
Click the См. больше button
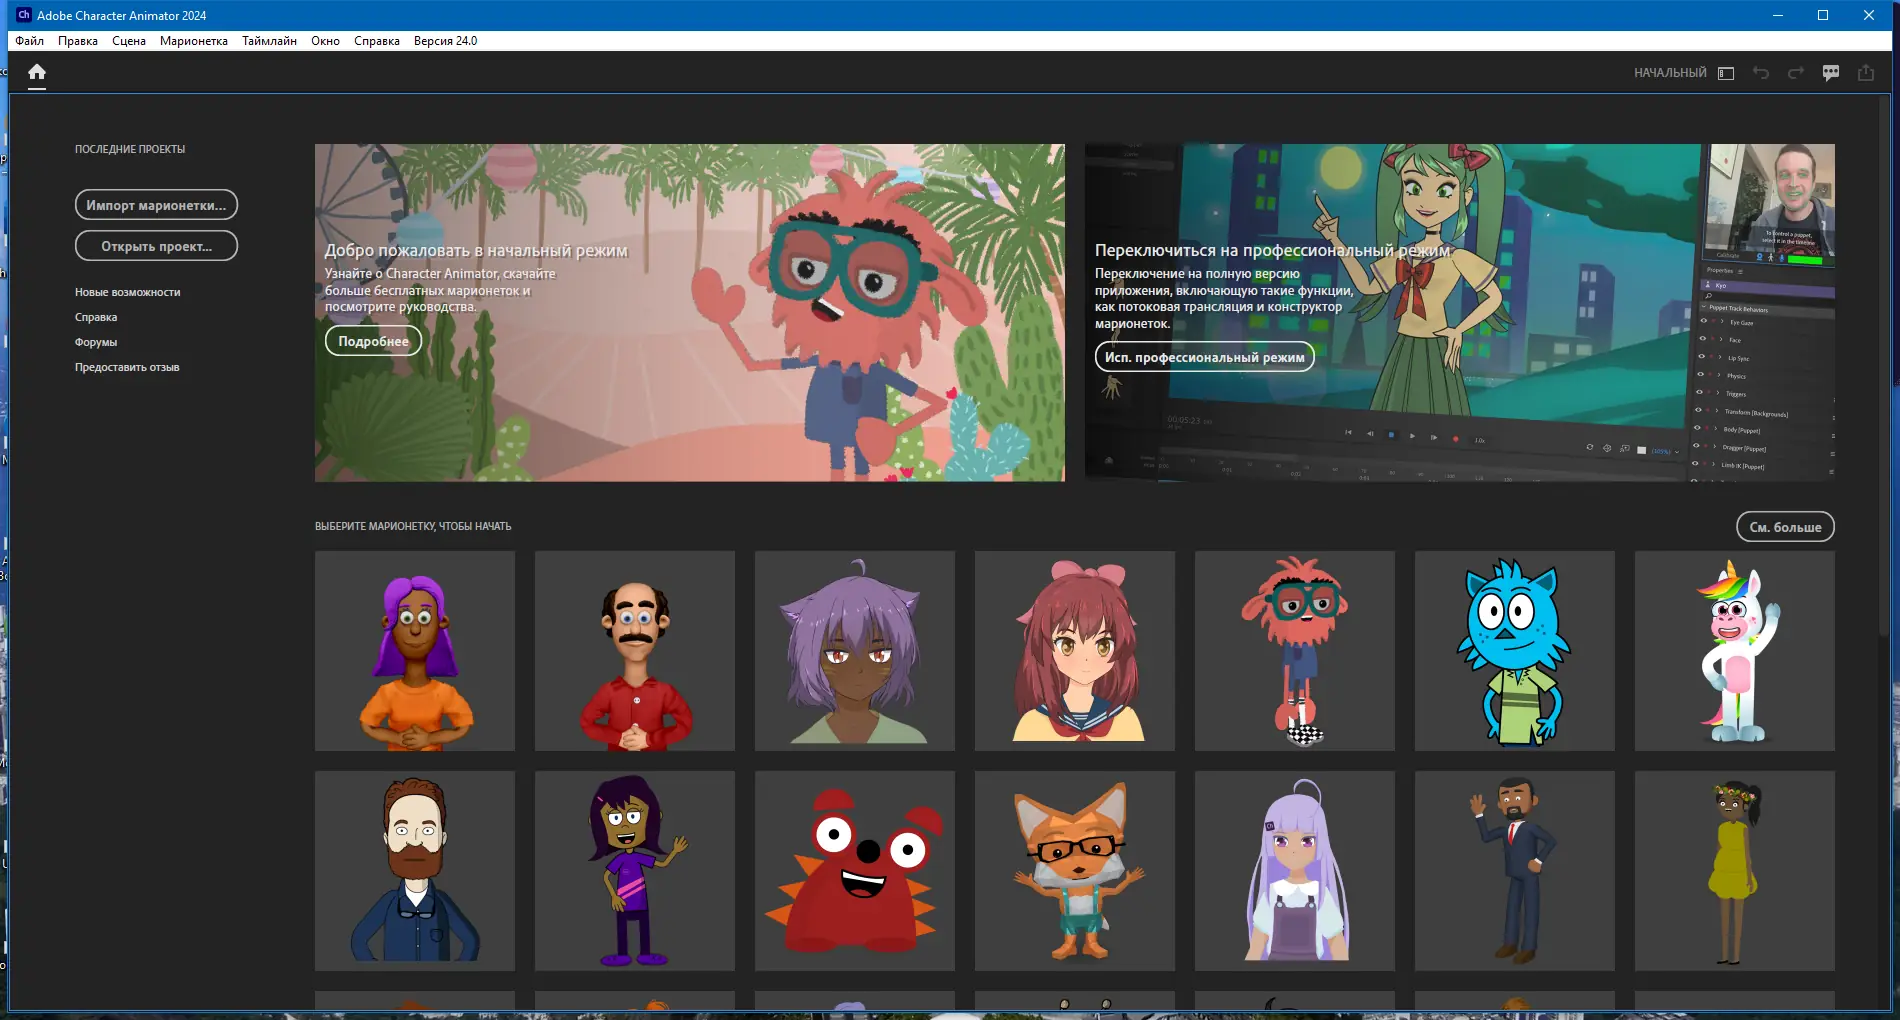1784,526
